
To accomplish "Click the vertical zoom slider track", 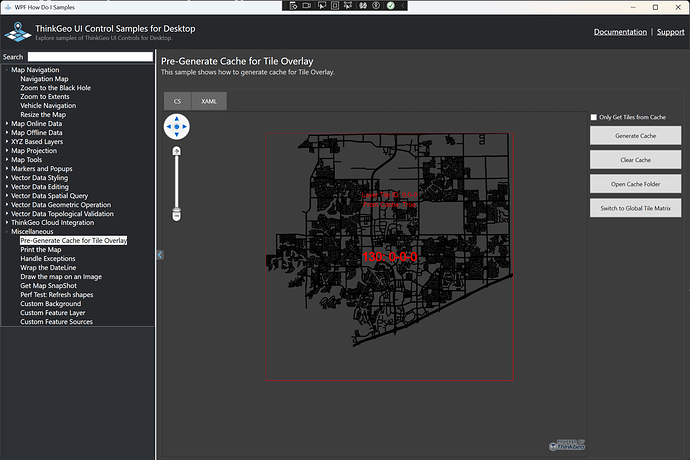I will click(x=176, y=182).
